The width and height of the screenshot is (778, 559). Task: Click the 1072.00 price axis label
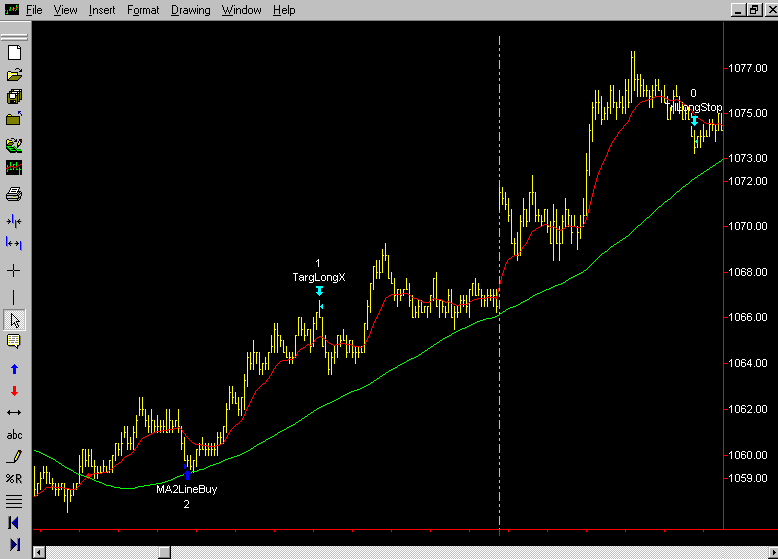click(x=748, y=181)
